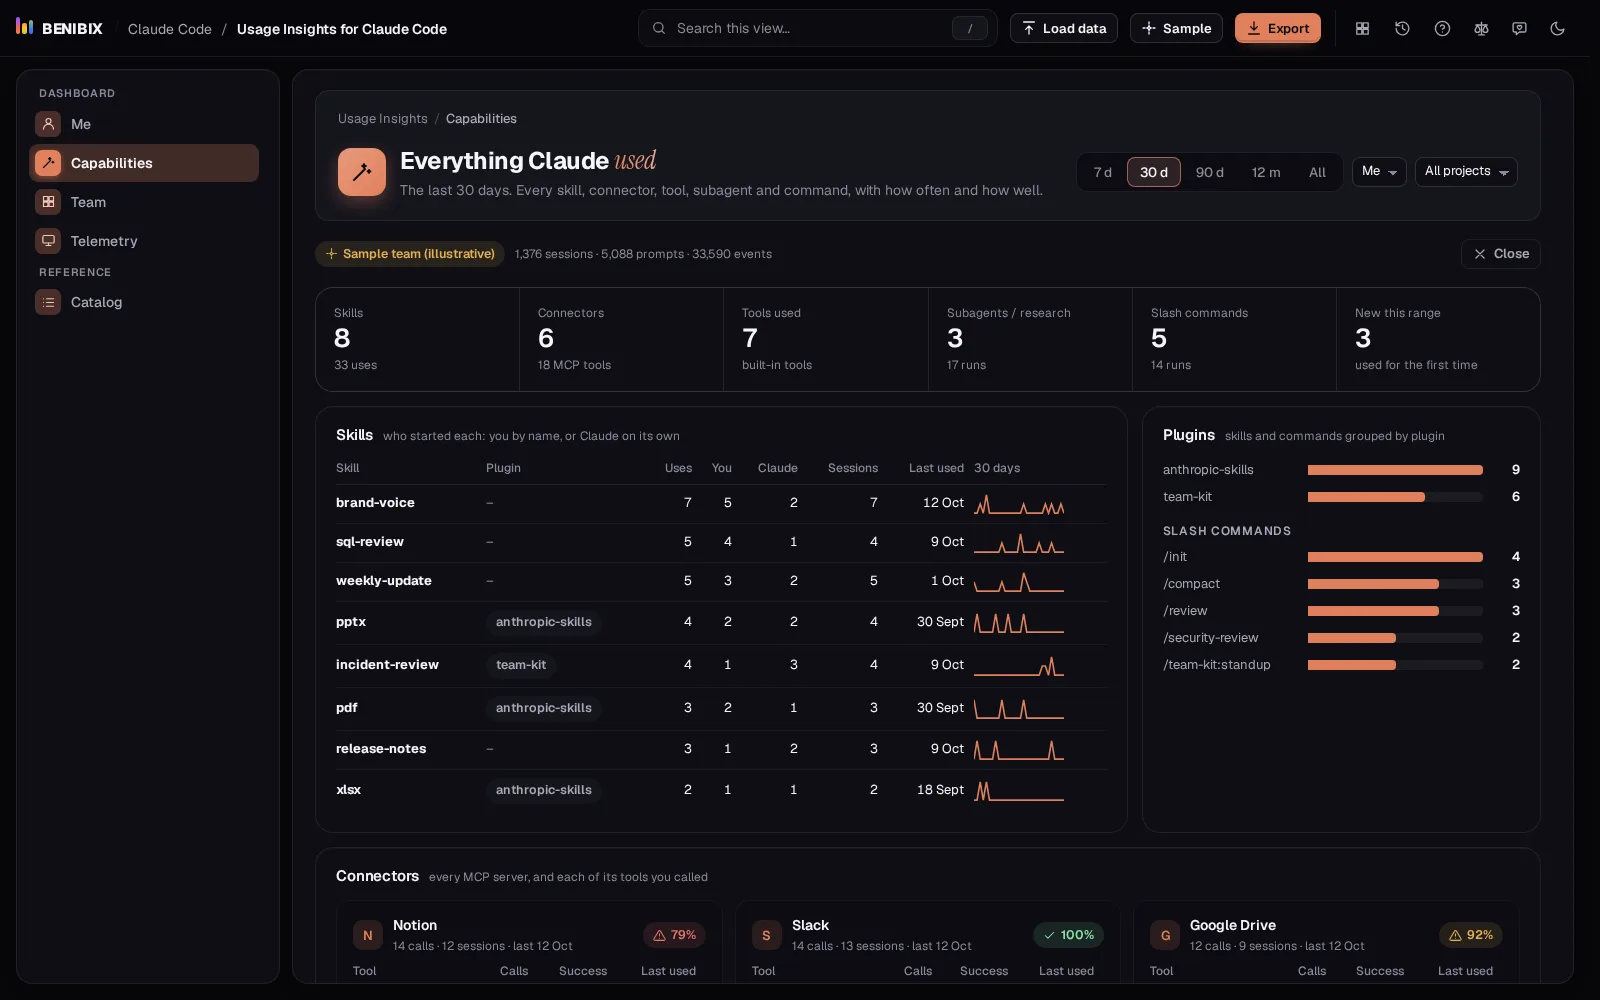Click the Google Drive 92% warning badge

coord(1471,935)
